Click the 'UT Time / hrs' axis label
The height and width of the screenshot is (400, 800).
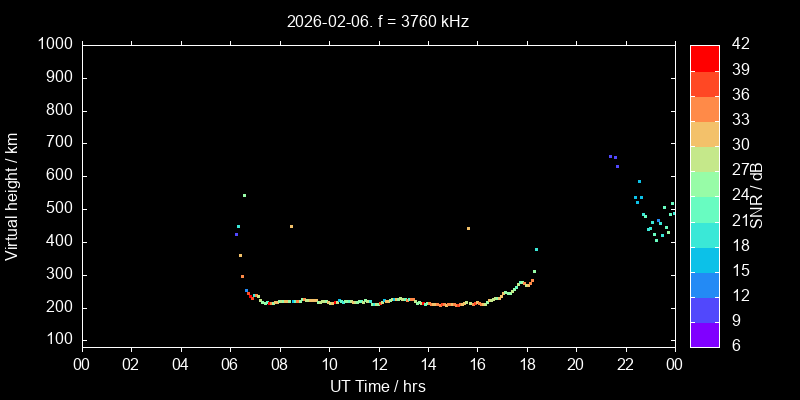click(x=377, y=386)
